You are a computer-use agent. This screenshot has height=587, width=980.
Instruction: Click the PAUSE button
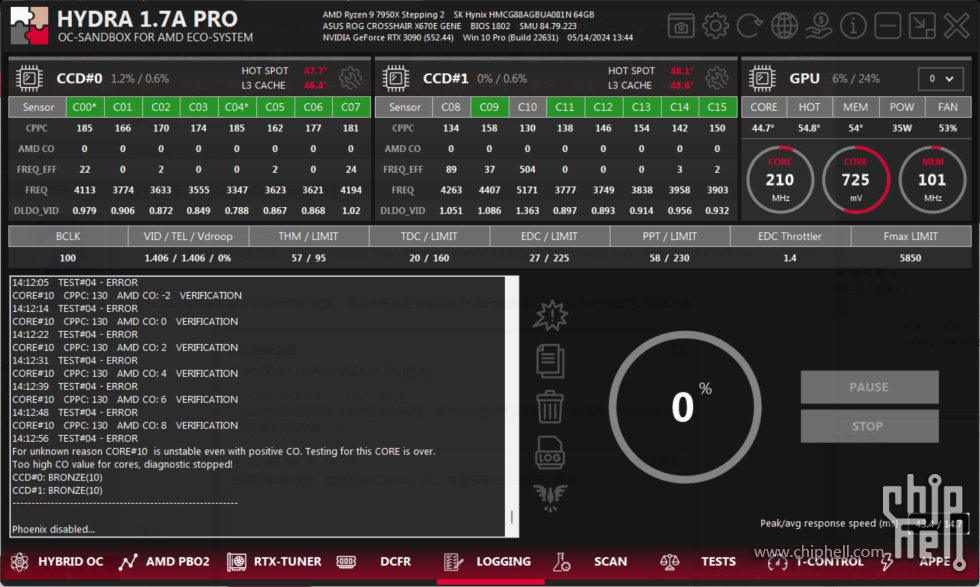tap(869, 387)
